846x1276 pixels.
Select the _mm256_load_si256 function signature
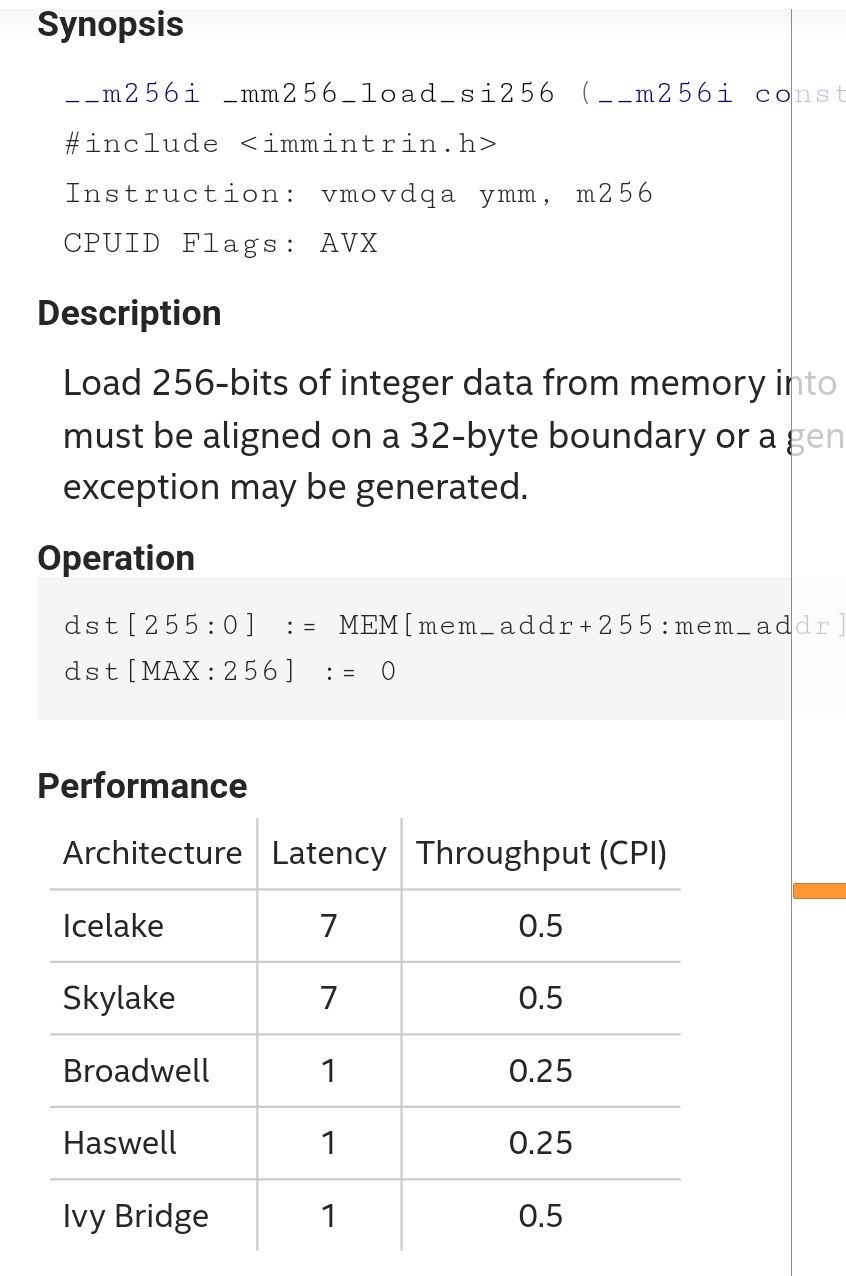(x=455, y=93)
